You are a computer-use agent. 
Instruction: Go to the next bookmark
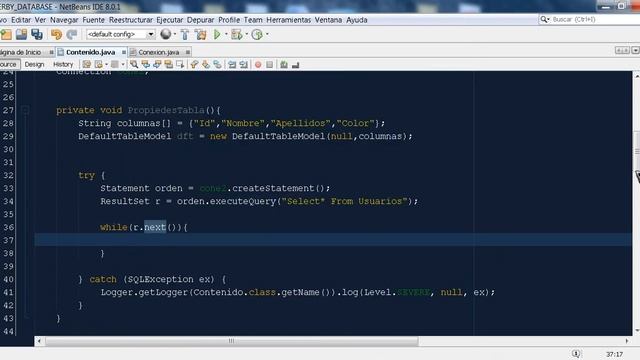click(x=206, y=64)
